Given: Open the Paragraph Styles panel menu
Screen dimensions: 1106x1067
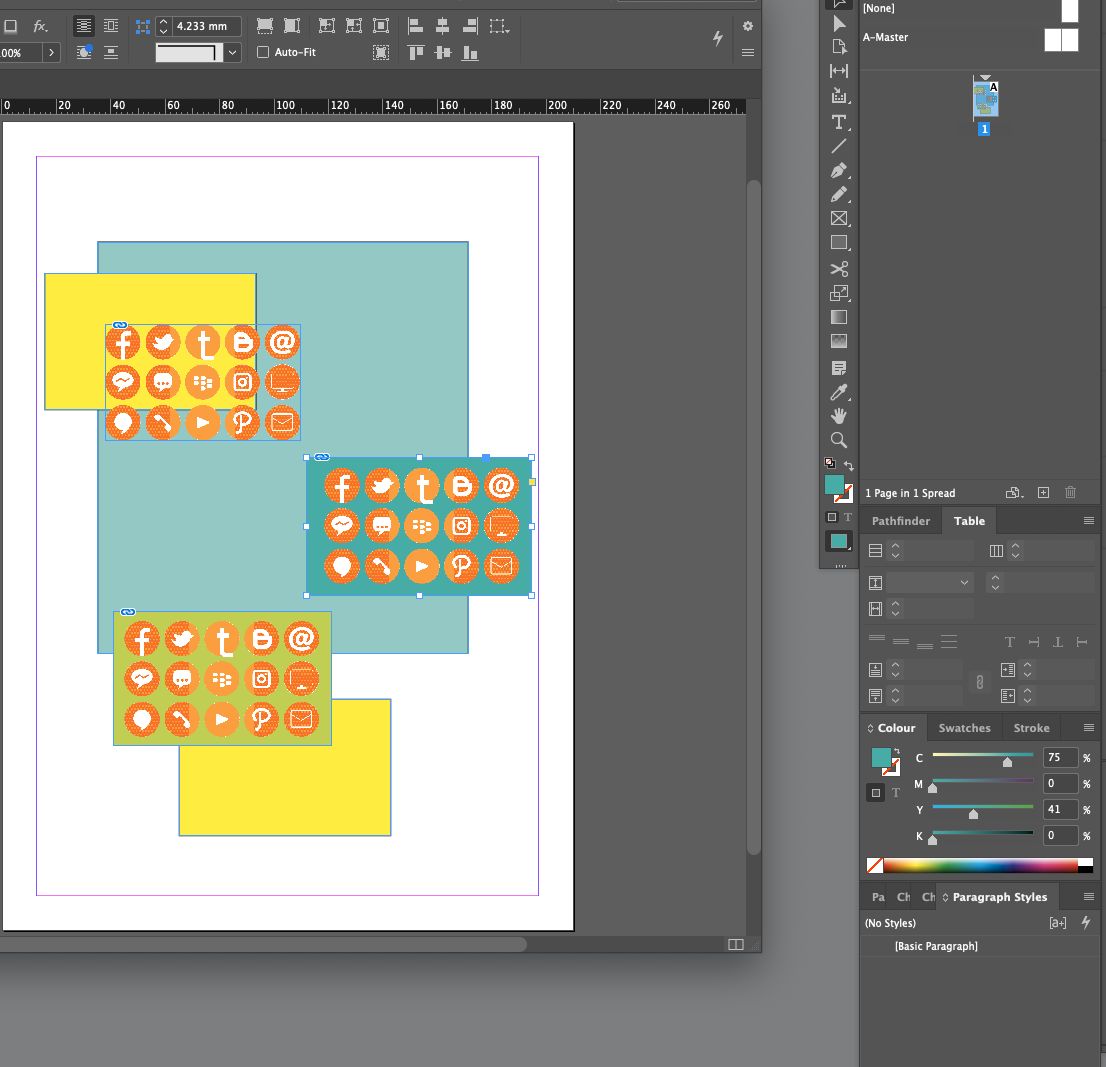Looking at the screenshot, I should pos(1088,897).
